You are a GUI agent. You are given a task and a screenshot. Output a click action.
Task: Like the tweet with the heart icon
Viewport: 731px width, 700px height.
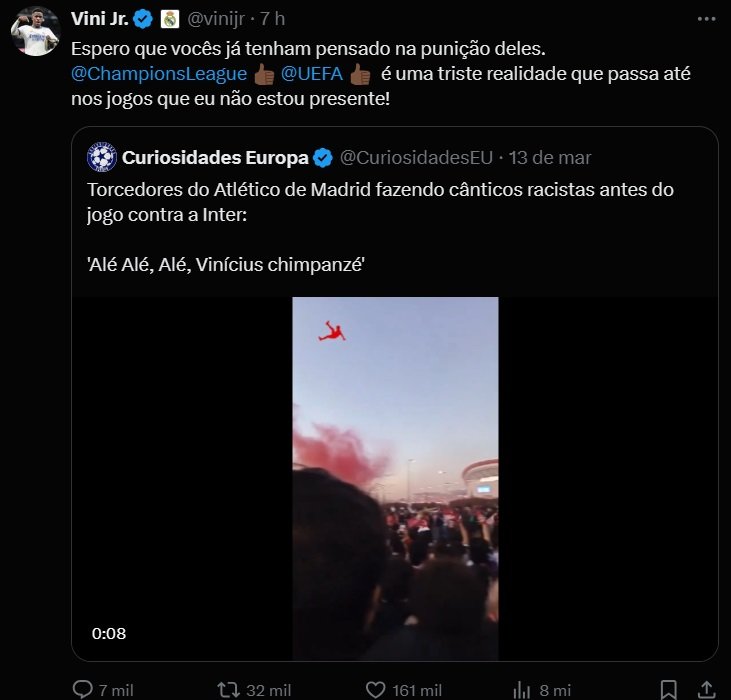tap(376, 689)
